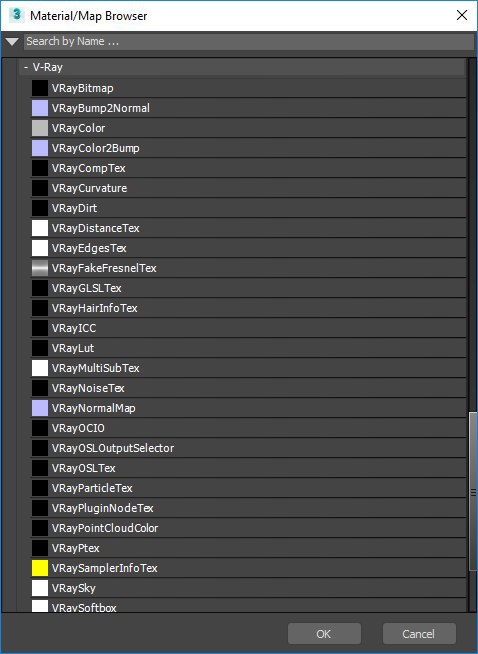Select the VRayCurvature swatch icon
Viewport: 478px width, 654px height.
click(x=40, y=188)
